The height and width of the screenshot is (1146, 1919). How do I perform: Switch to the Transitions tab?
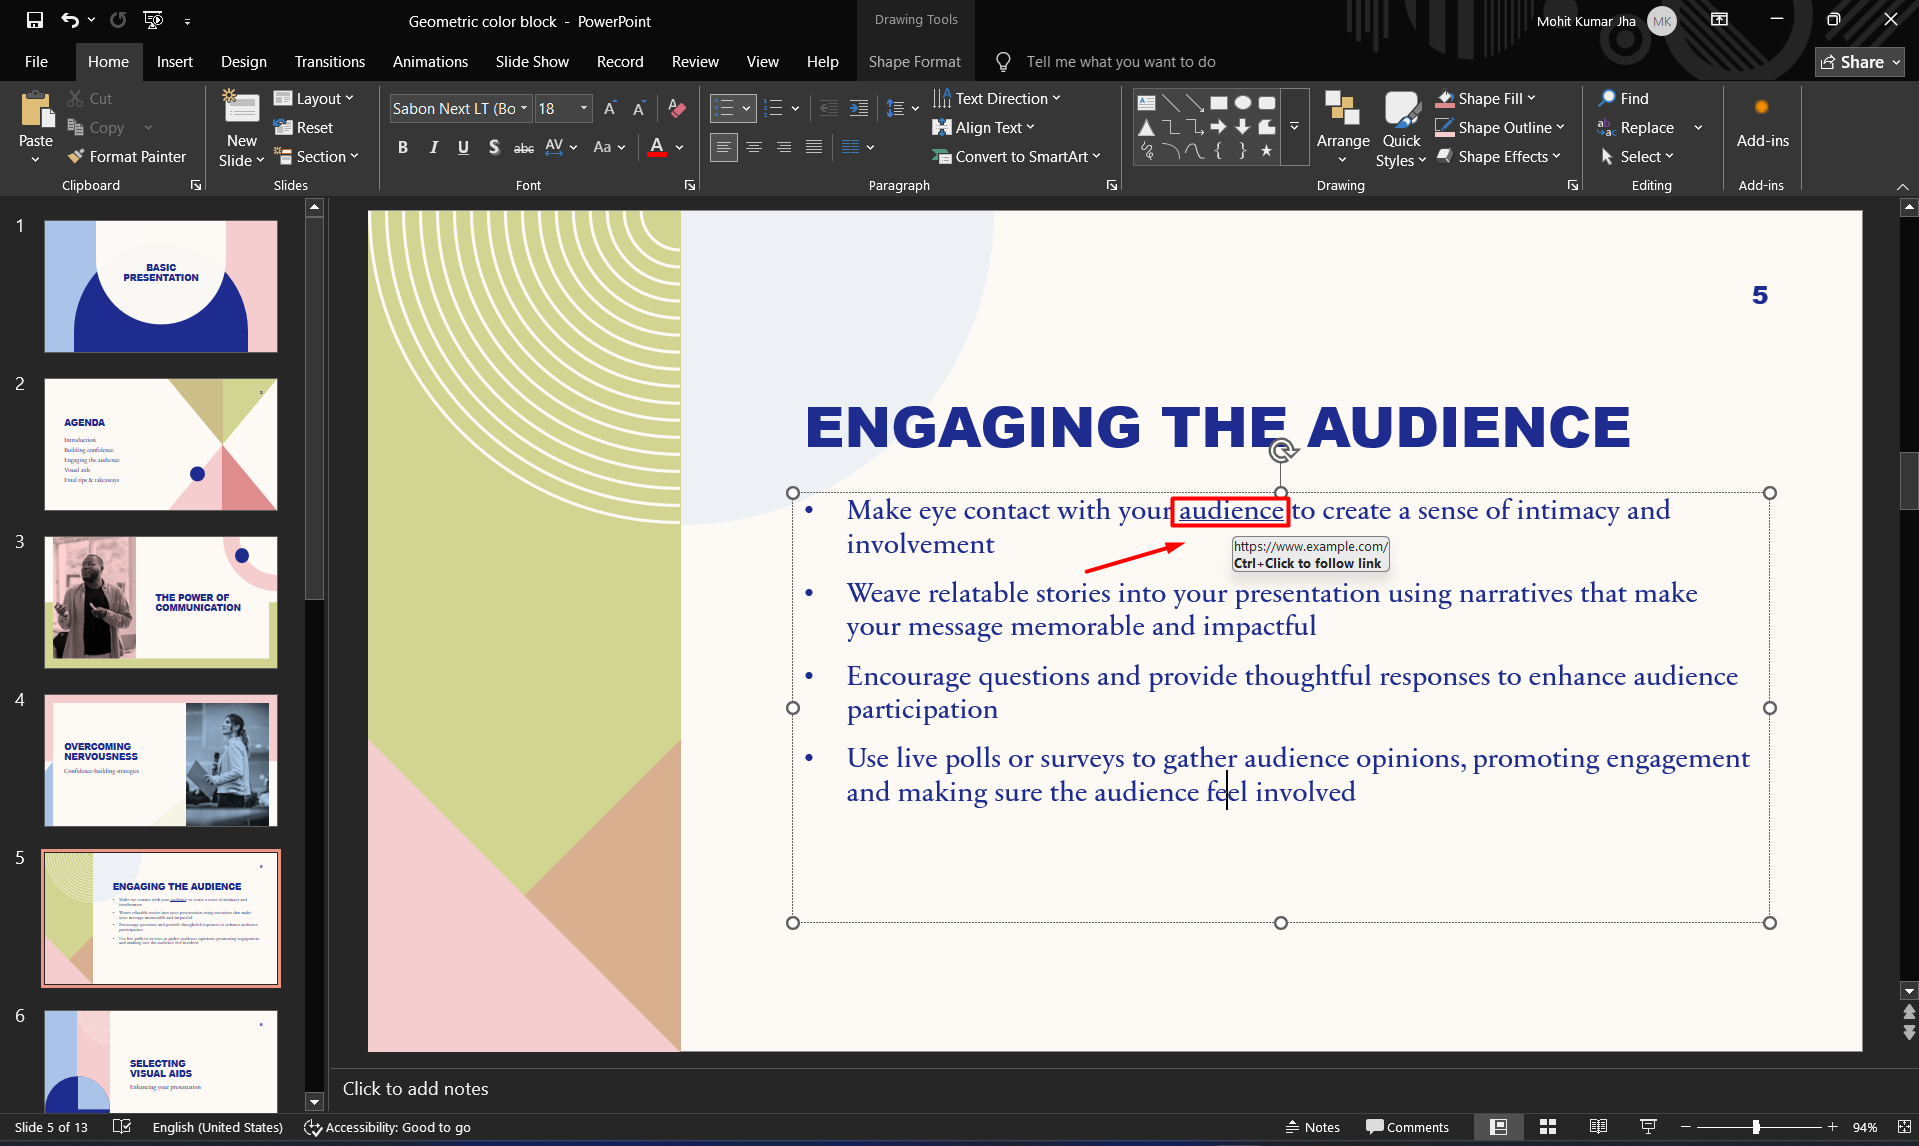point(329,62)
